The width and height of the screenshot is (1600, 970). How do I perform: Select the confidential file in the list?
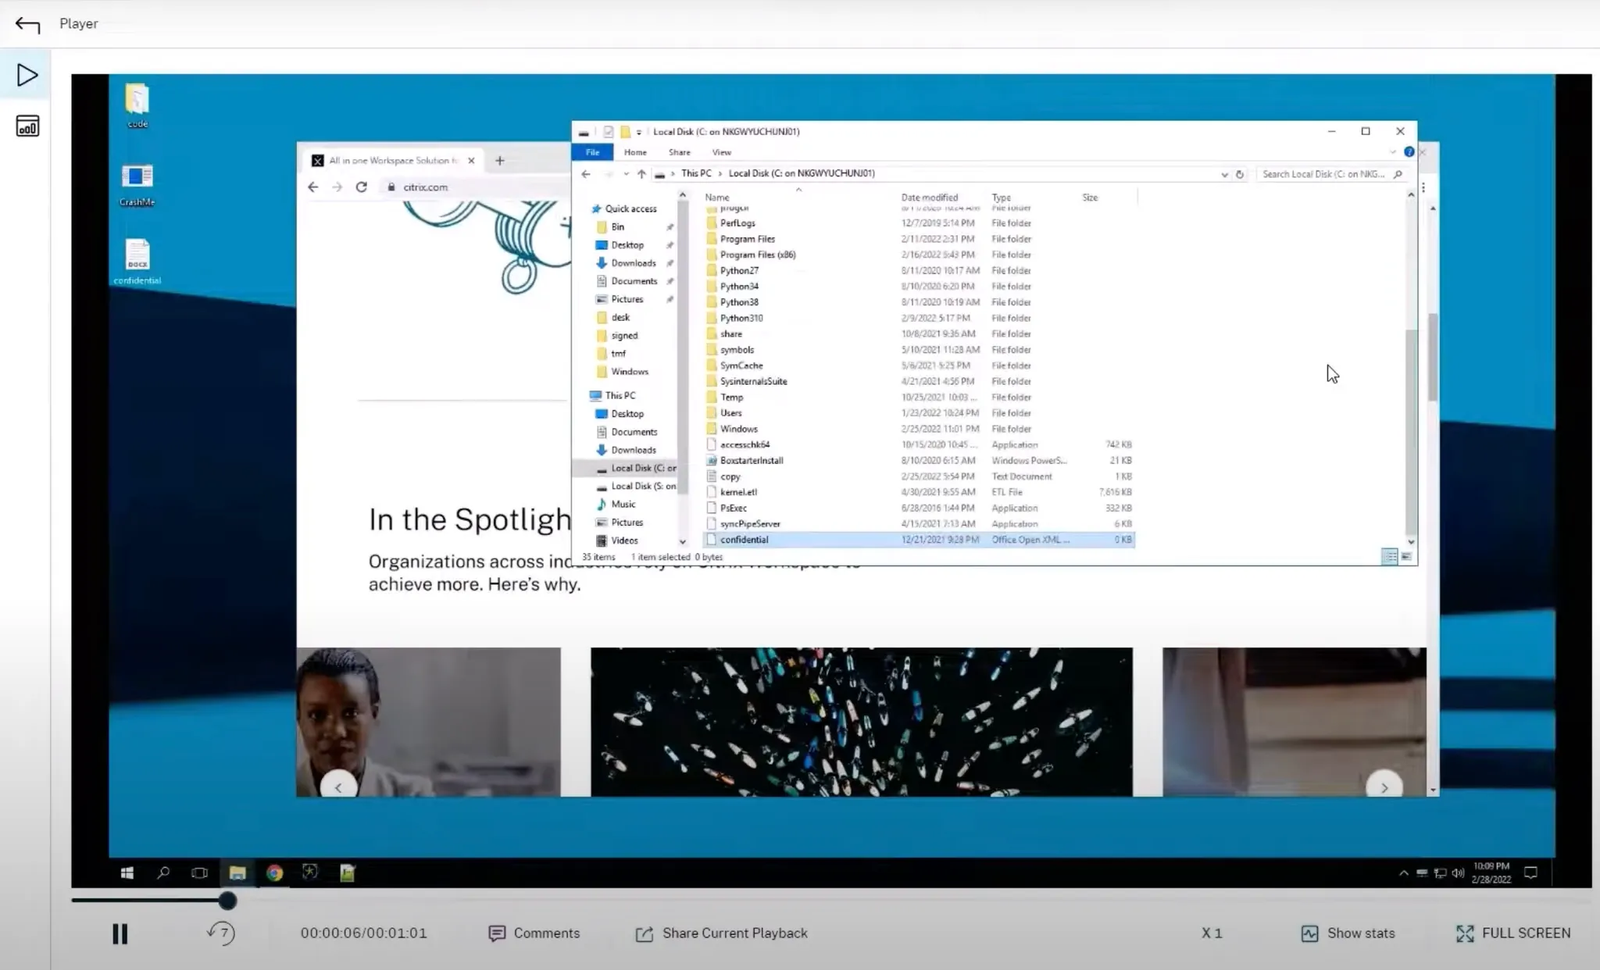coord(744,540)
